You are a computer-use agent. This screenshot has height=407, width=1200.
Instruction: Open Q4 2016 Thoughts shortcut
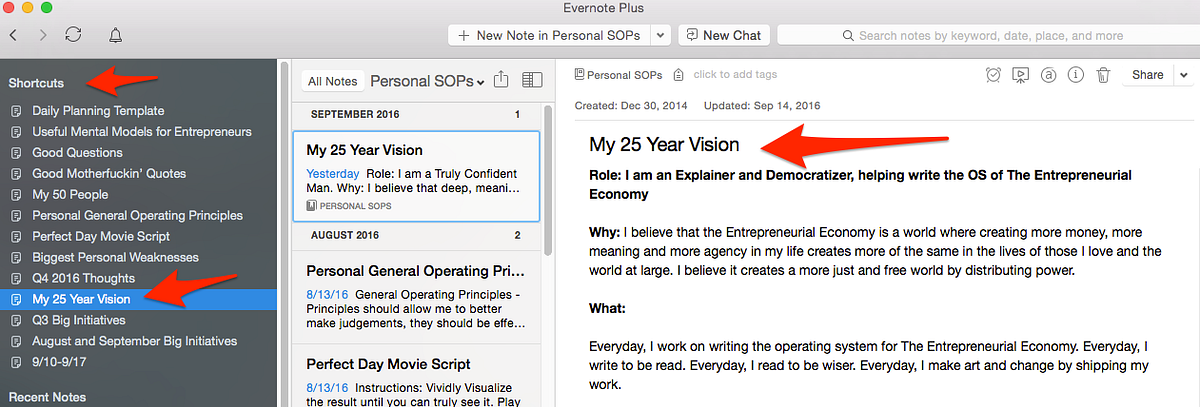click(x=83, y=278)
